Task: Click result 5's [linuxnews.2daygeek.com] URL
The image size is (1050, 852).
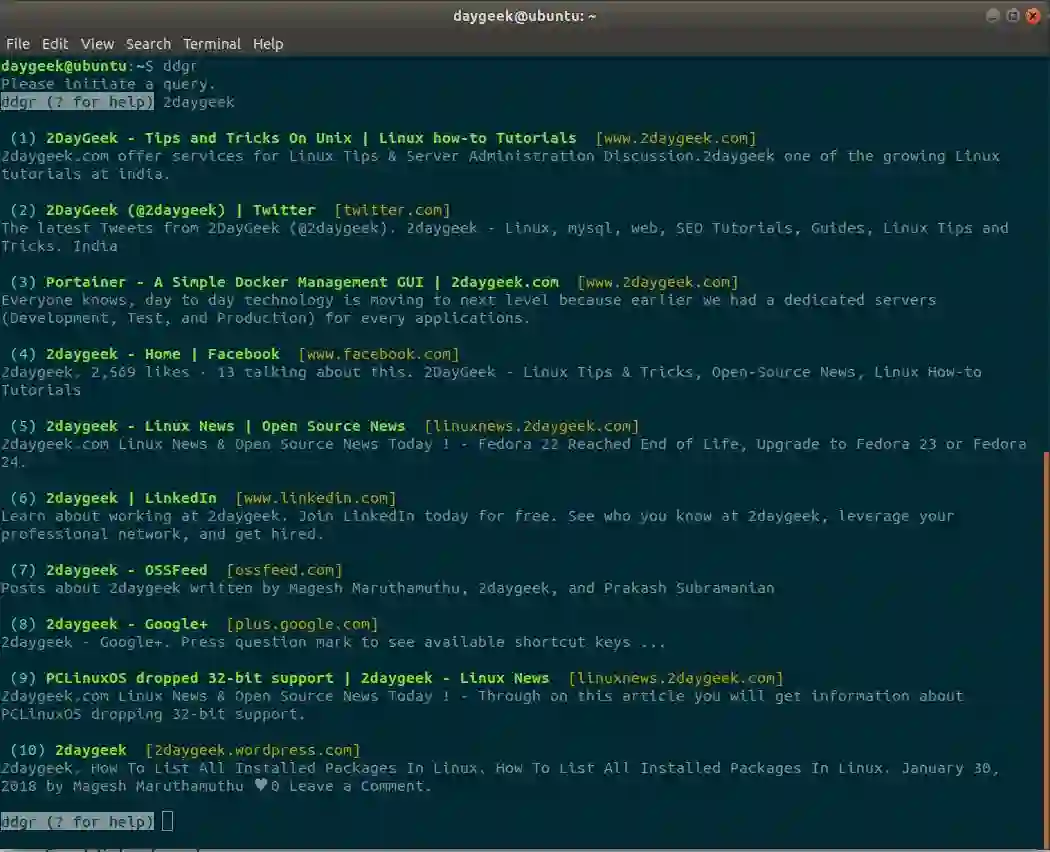Action: 532,426
